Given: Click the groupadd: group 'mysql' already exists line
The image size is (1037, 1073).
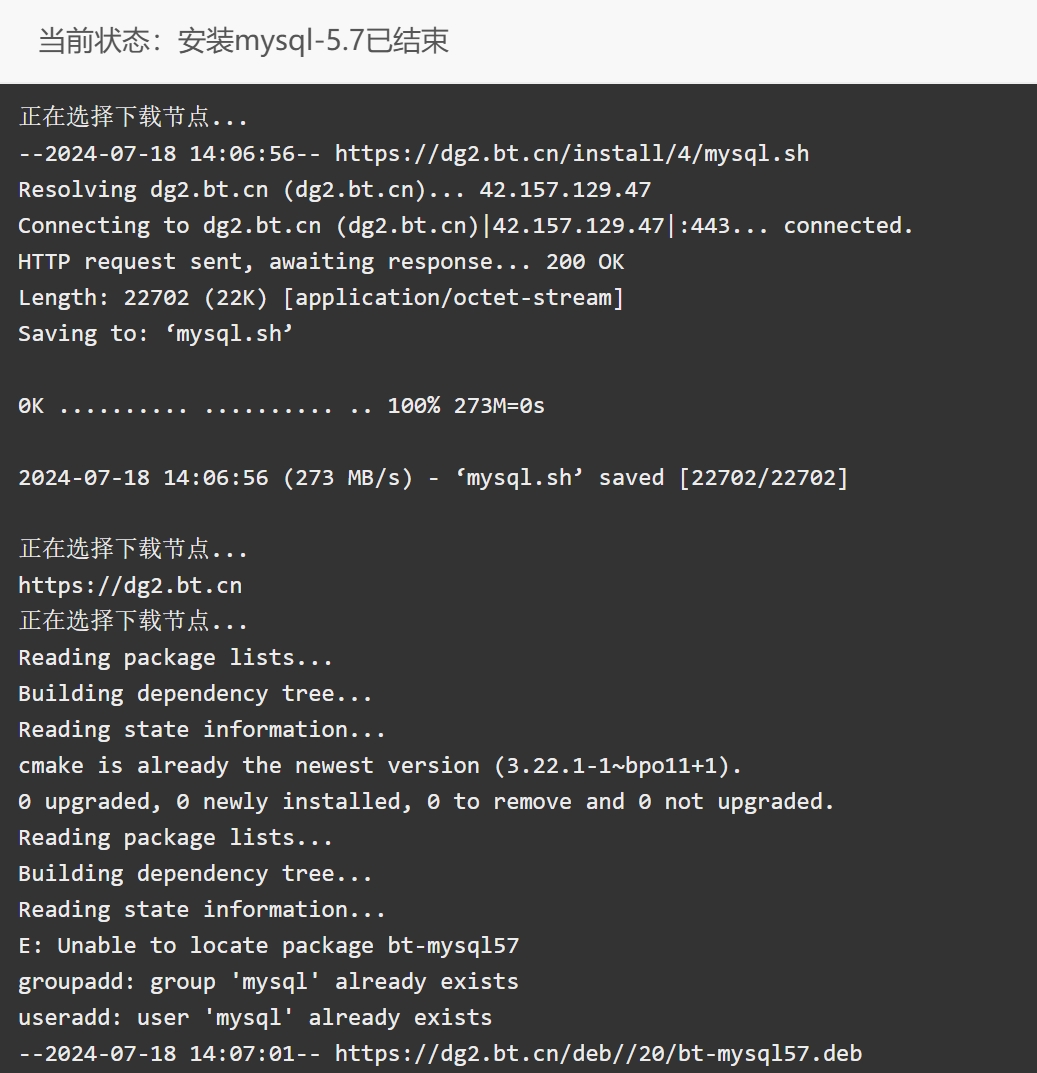Looking at the screenshot, I should (x=268, y=981).
